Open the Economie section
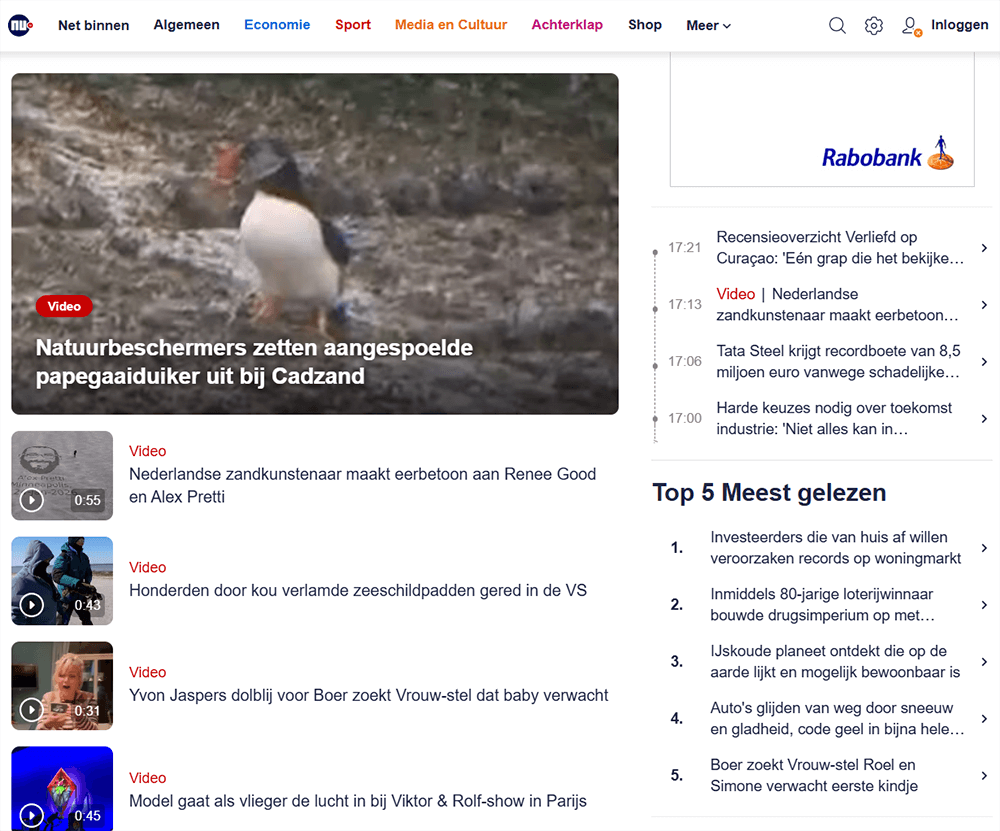Screen dimensions: 1000x831 pos(277,25)
